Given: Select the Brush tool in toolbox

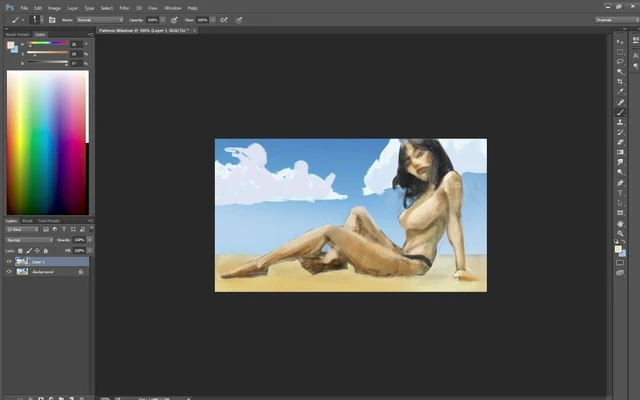Looking at the screenshot, I should 620,112.
